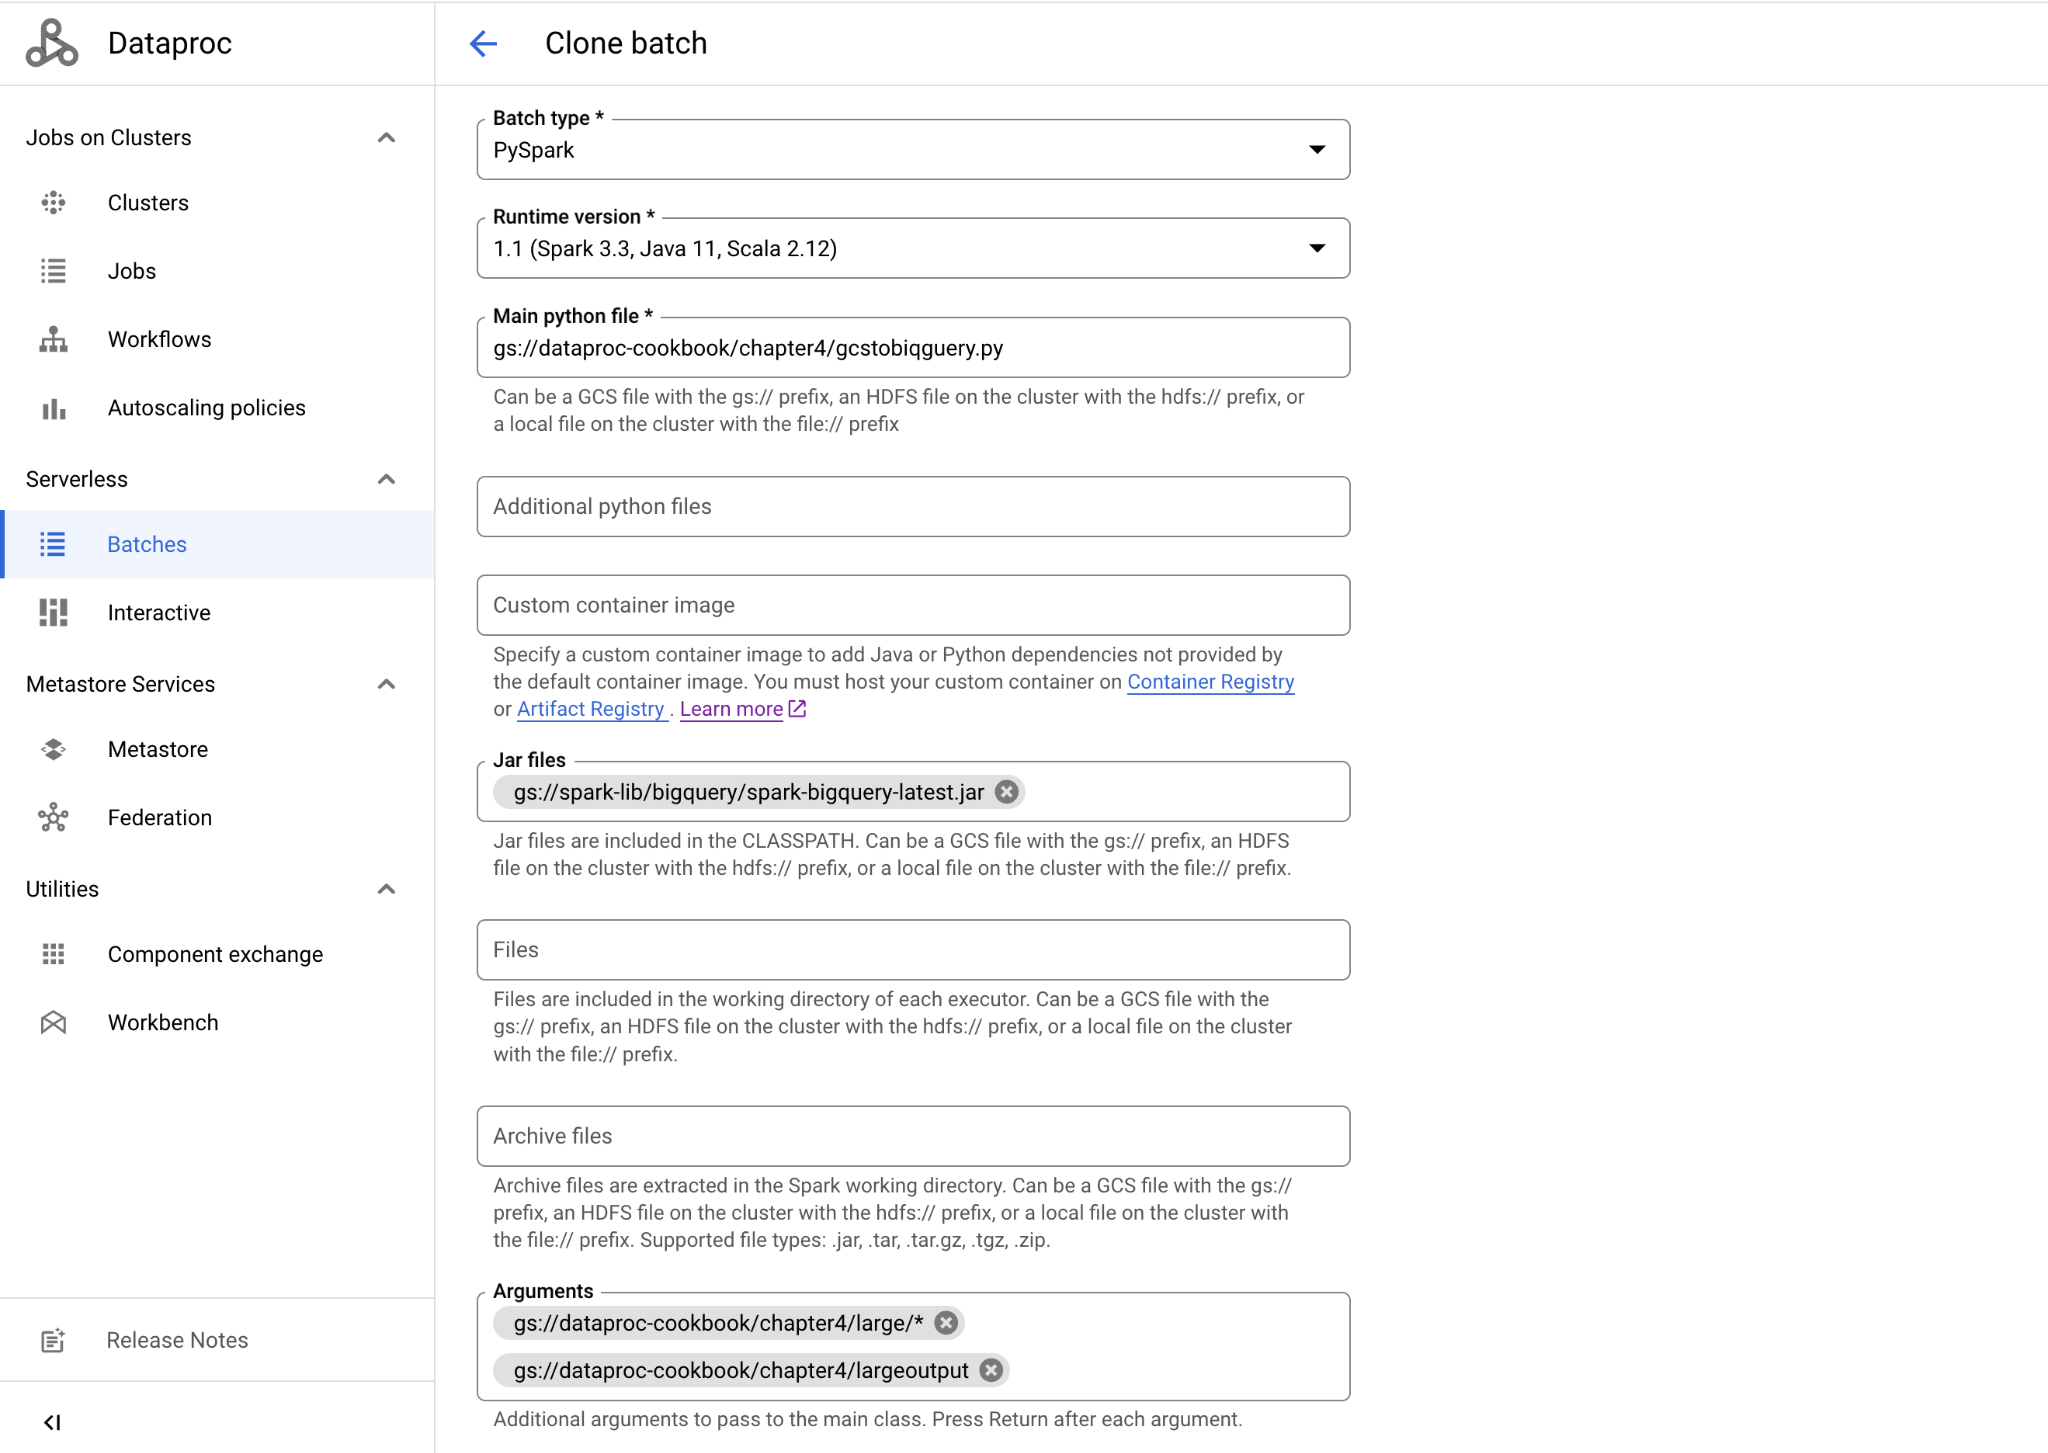Click the Interactive icon in sidebar
The height and width of the screenshot is (1453, 2048).
pos(57,612)
